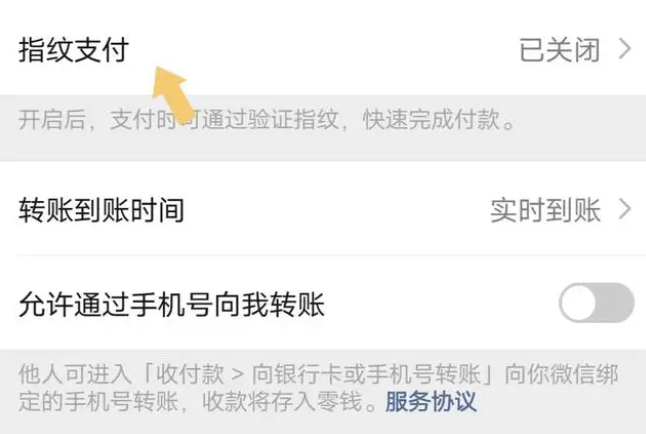
Task: Click the phone-number transfer explanation text
Action: (x=318, y=387)
